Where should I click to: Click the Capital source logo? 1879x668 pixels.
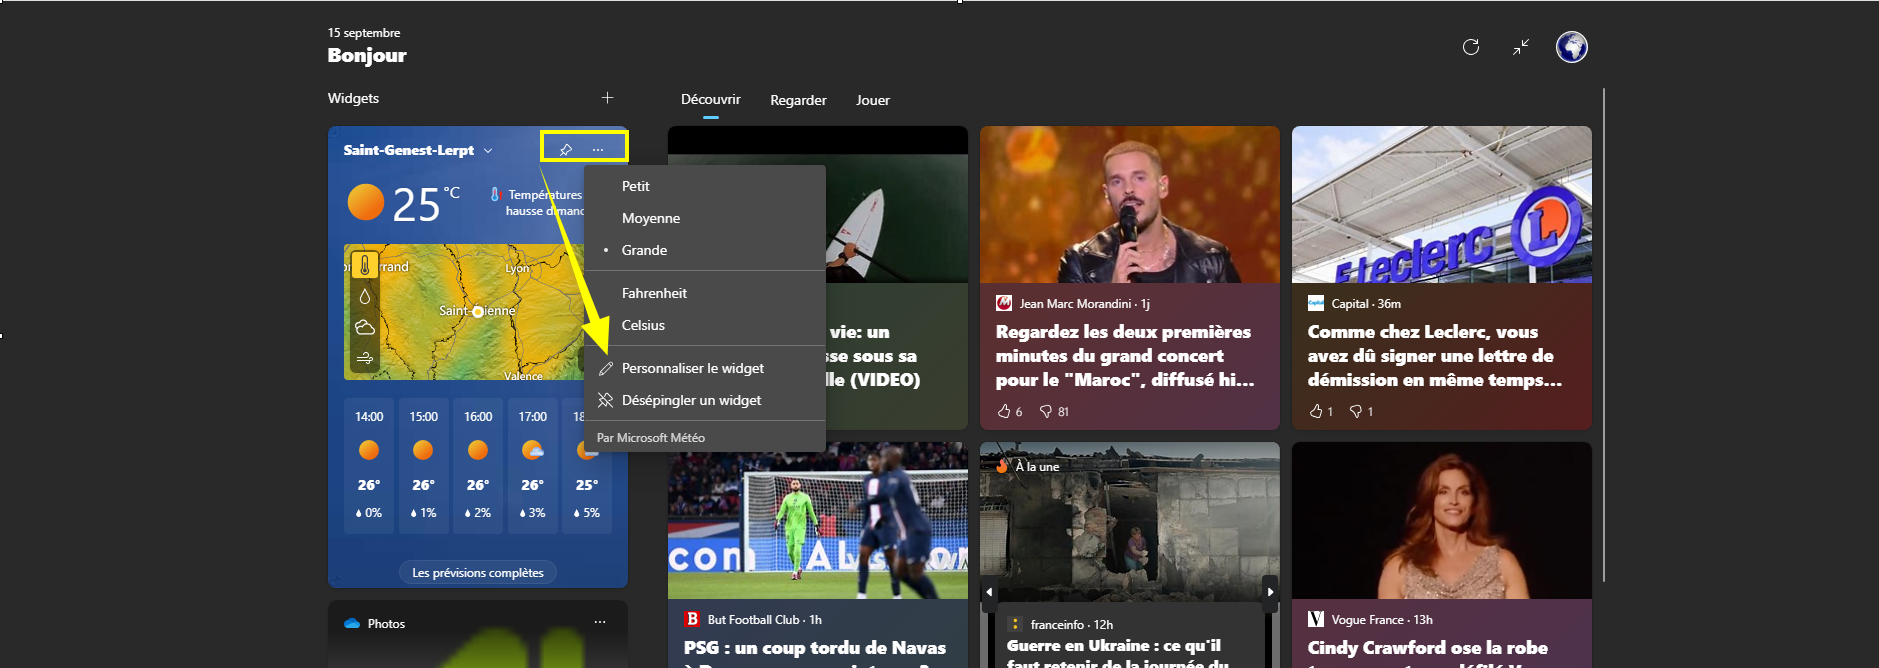pyautogui.click(x=1316, y=303)
